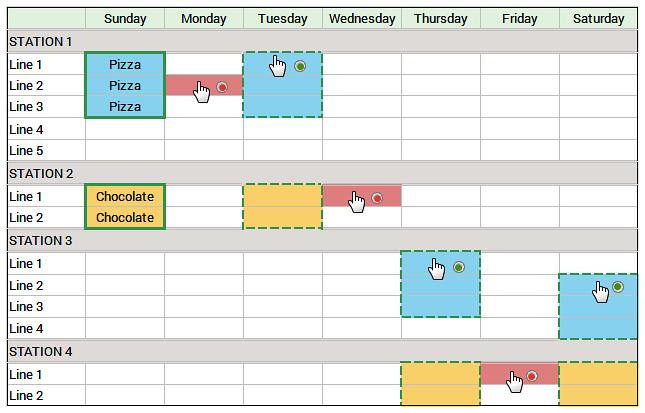Viewport: 645px width, 413px height.
Task: Click the orange block on Saturday Station 4
Action: click(598, 384)
